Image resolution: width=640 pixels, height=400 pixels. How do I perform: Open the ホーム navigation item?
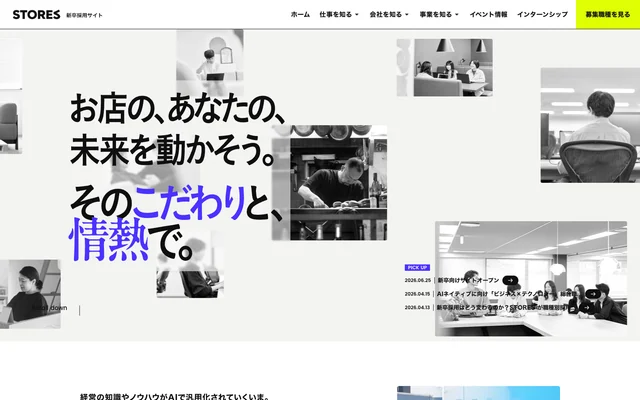click(300, 14)
